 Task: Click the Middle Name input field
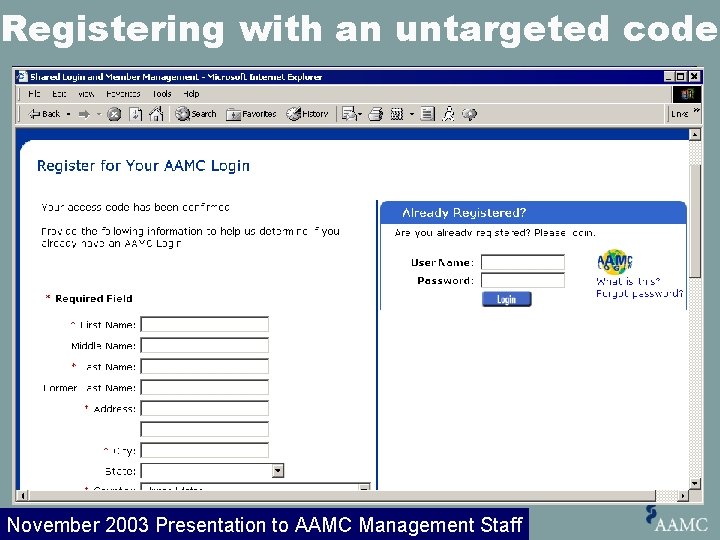[204, 345]
